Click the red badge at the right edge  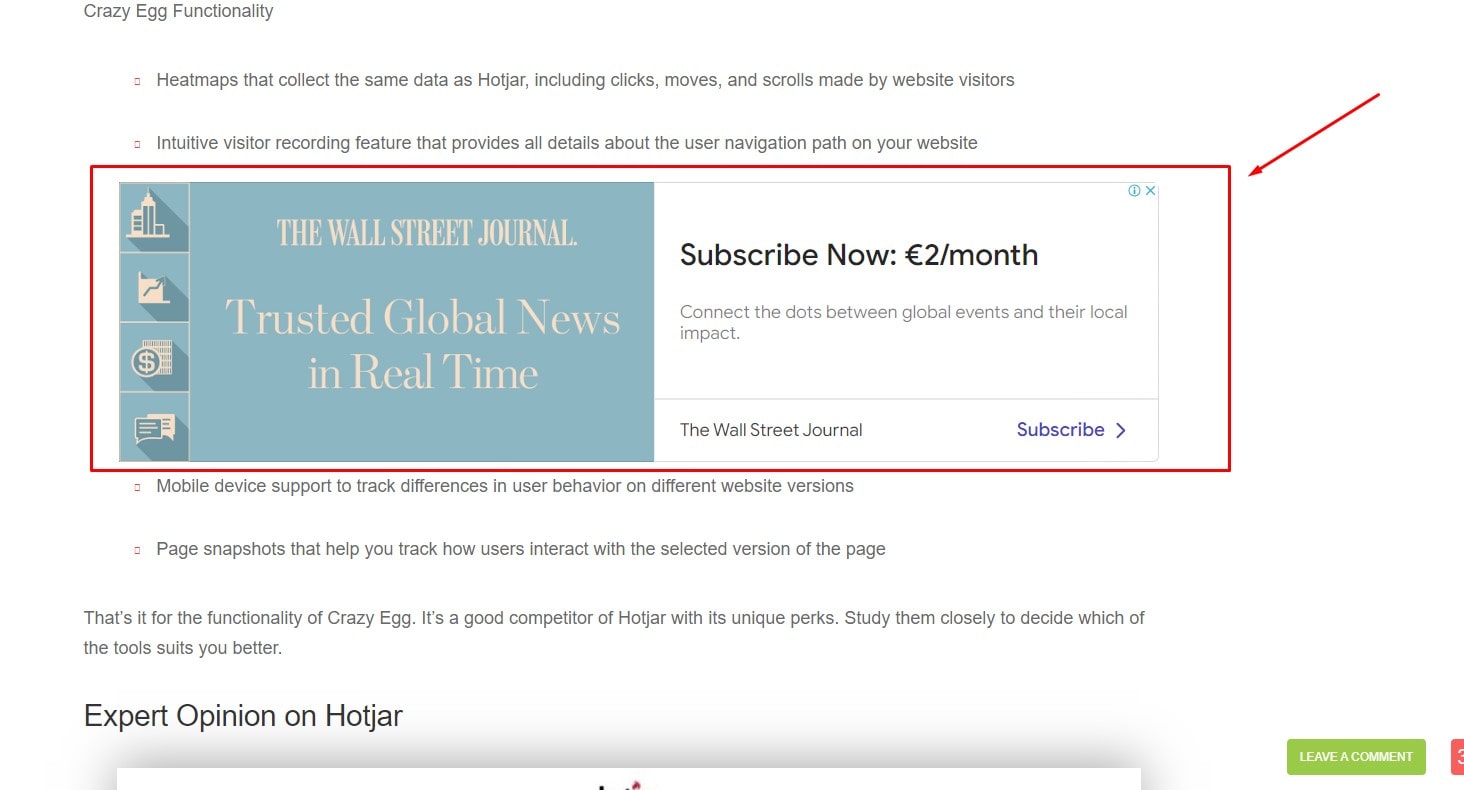[x=1458, y=756]
